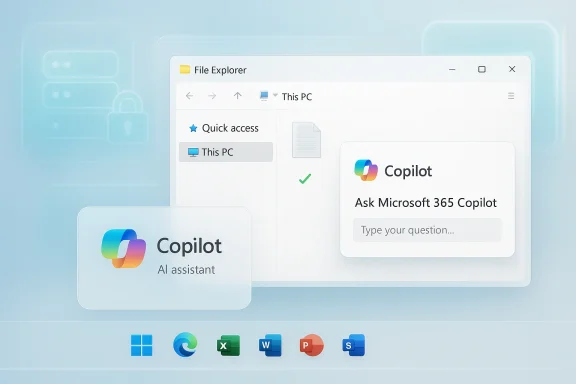Image resolution: width=576 pixels, height=384 pixels.
Task: Open Excel from the taskbar
Action: tap(228, 345)
